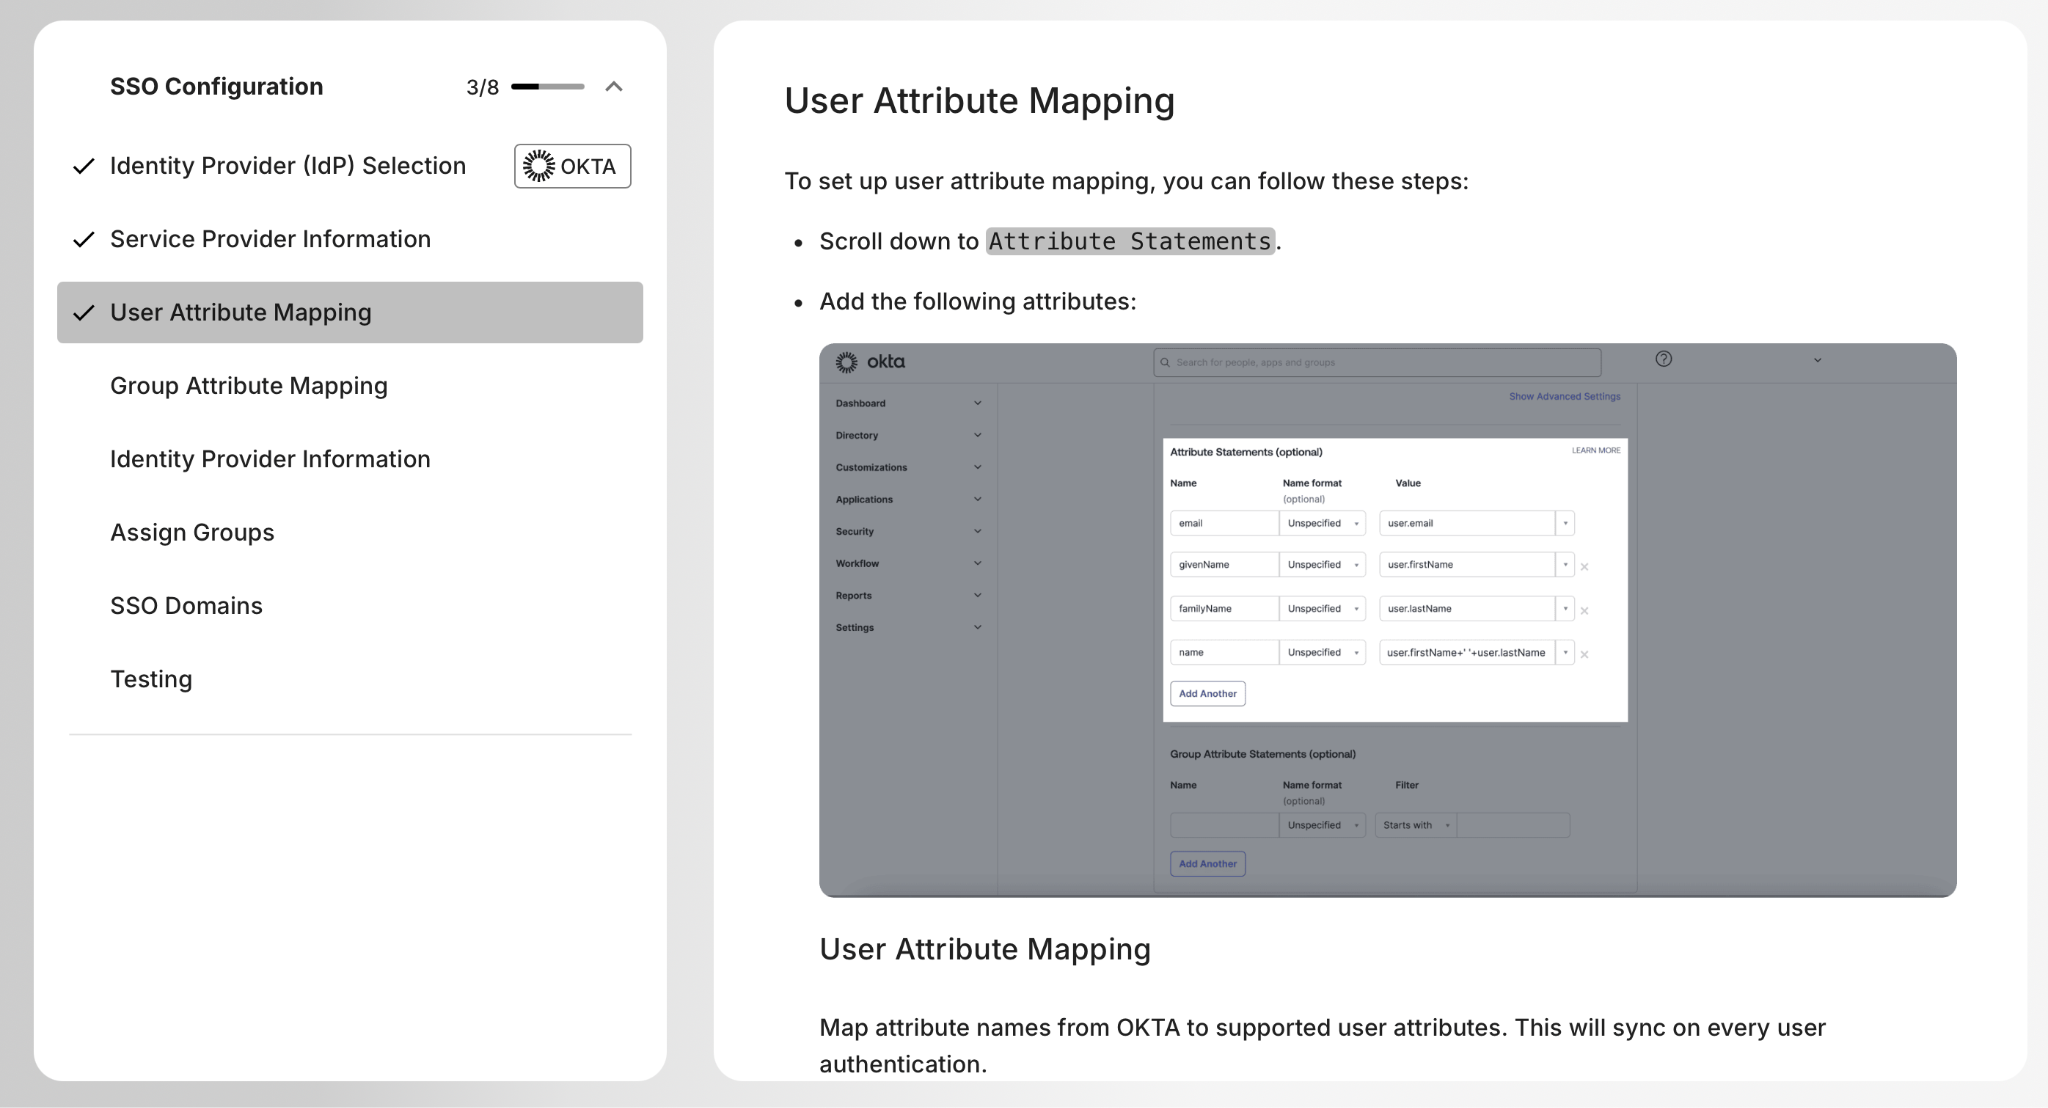The height and width of the screenshot is (1108, 2048).
Task: Click the okta logo in screenshot header
Action: (870, 362)
